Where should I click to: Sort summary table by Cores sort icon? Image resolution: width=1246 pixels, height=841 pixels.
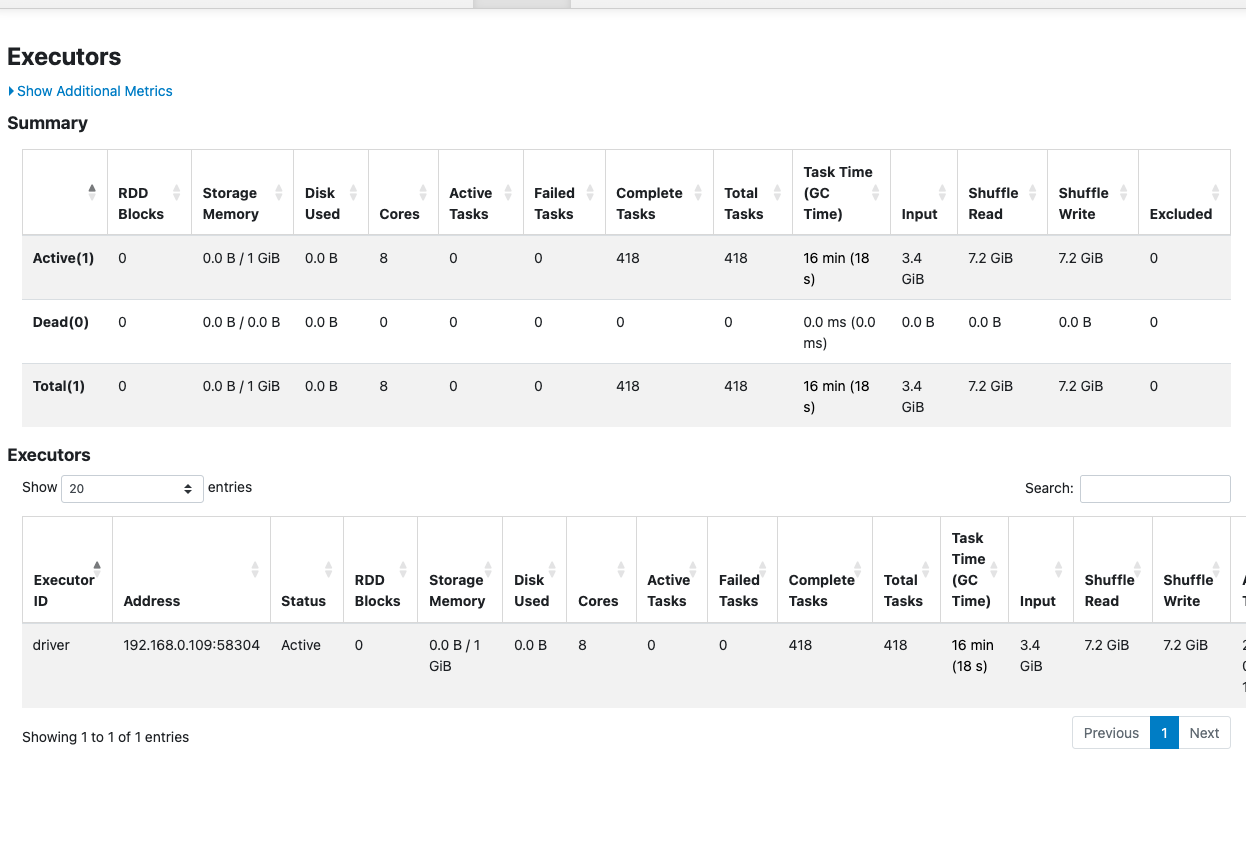[x=423, y=193]
